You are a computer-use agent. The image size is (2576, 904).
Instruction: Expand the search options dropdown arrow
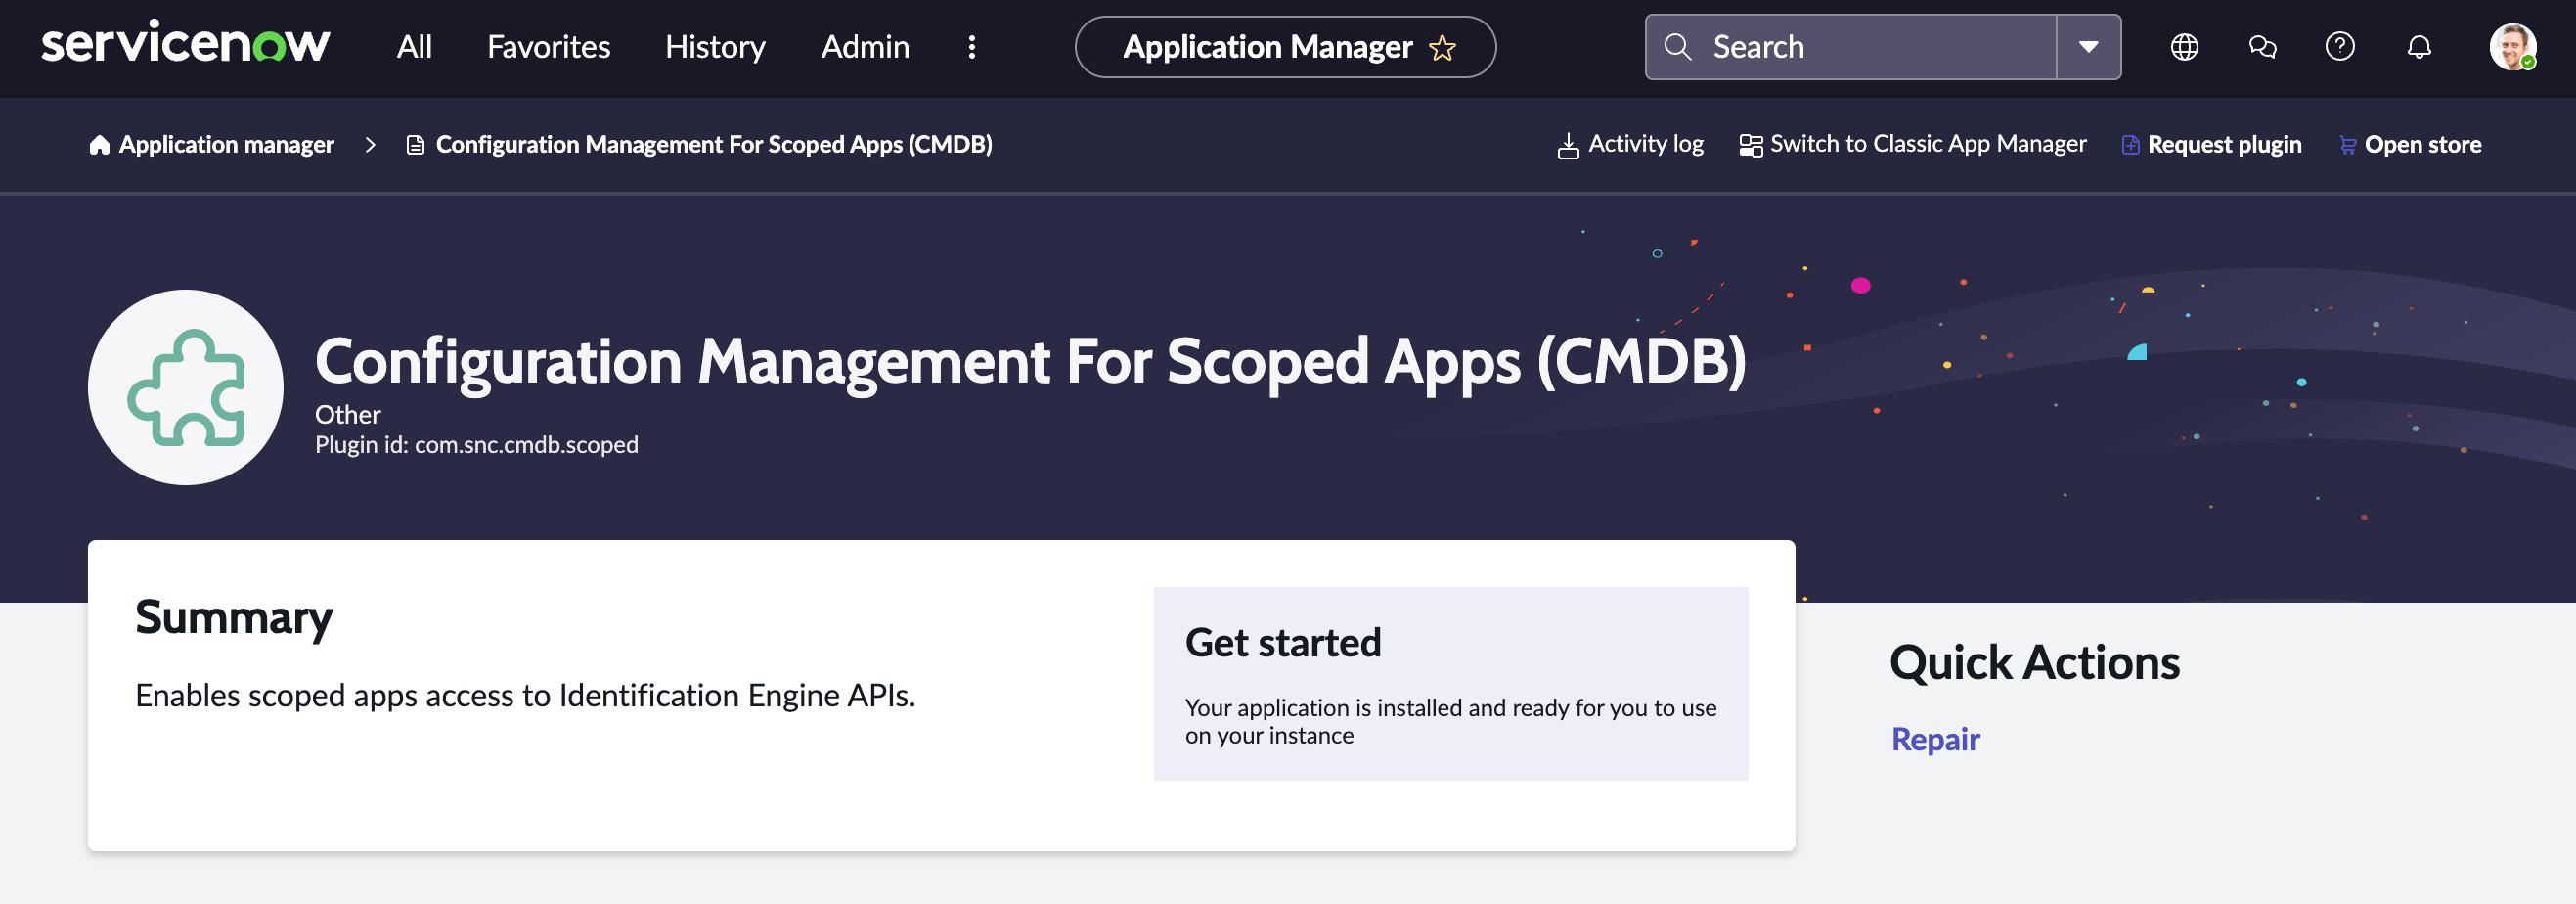click(x=2089, y=46)
